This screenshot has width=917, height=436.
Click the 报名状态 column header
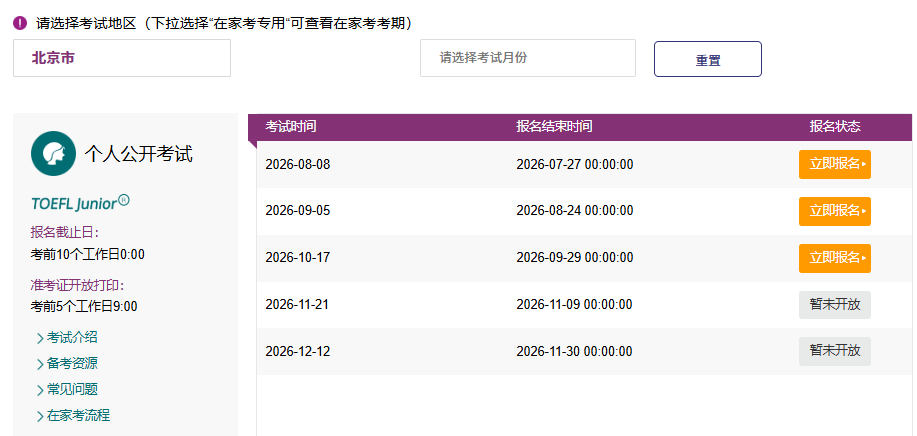(x=835, y=127)
